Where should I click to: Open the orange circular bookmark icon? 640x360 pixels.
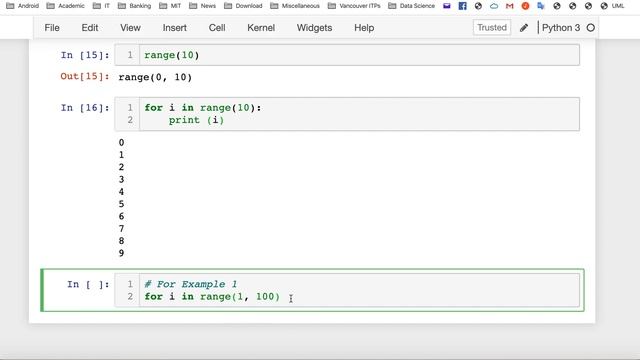[x=525, y=6]
